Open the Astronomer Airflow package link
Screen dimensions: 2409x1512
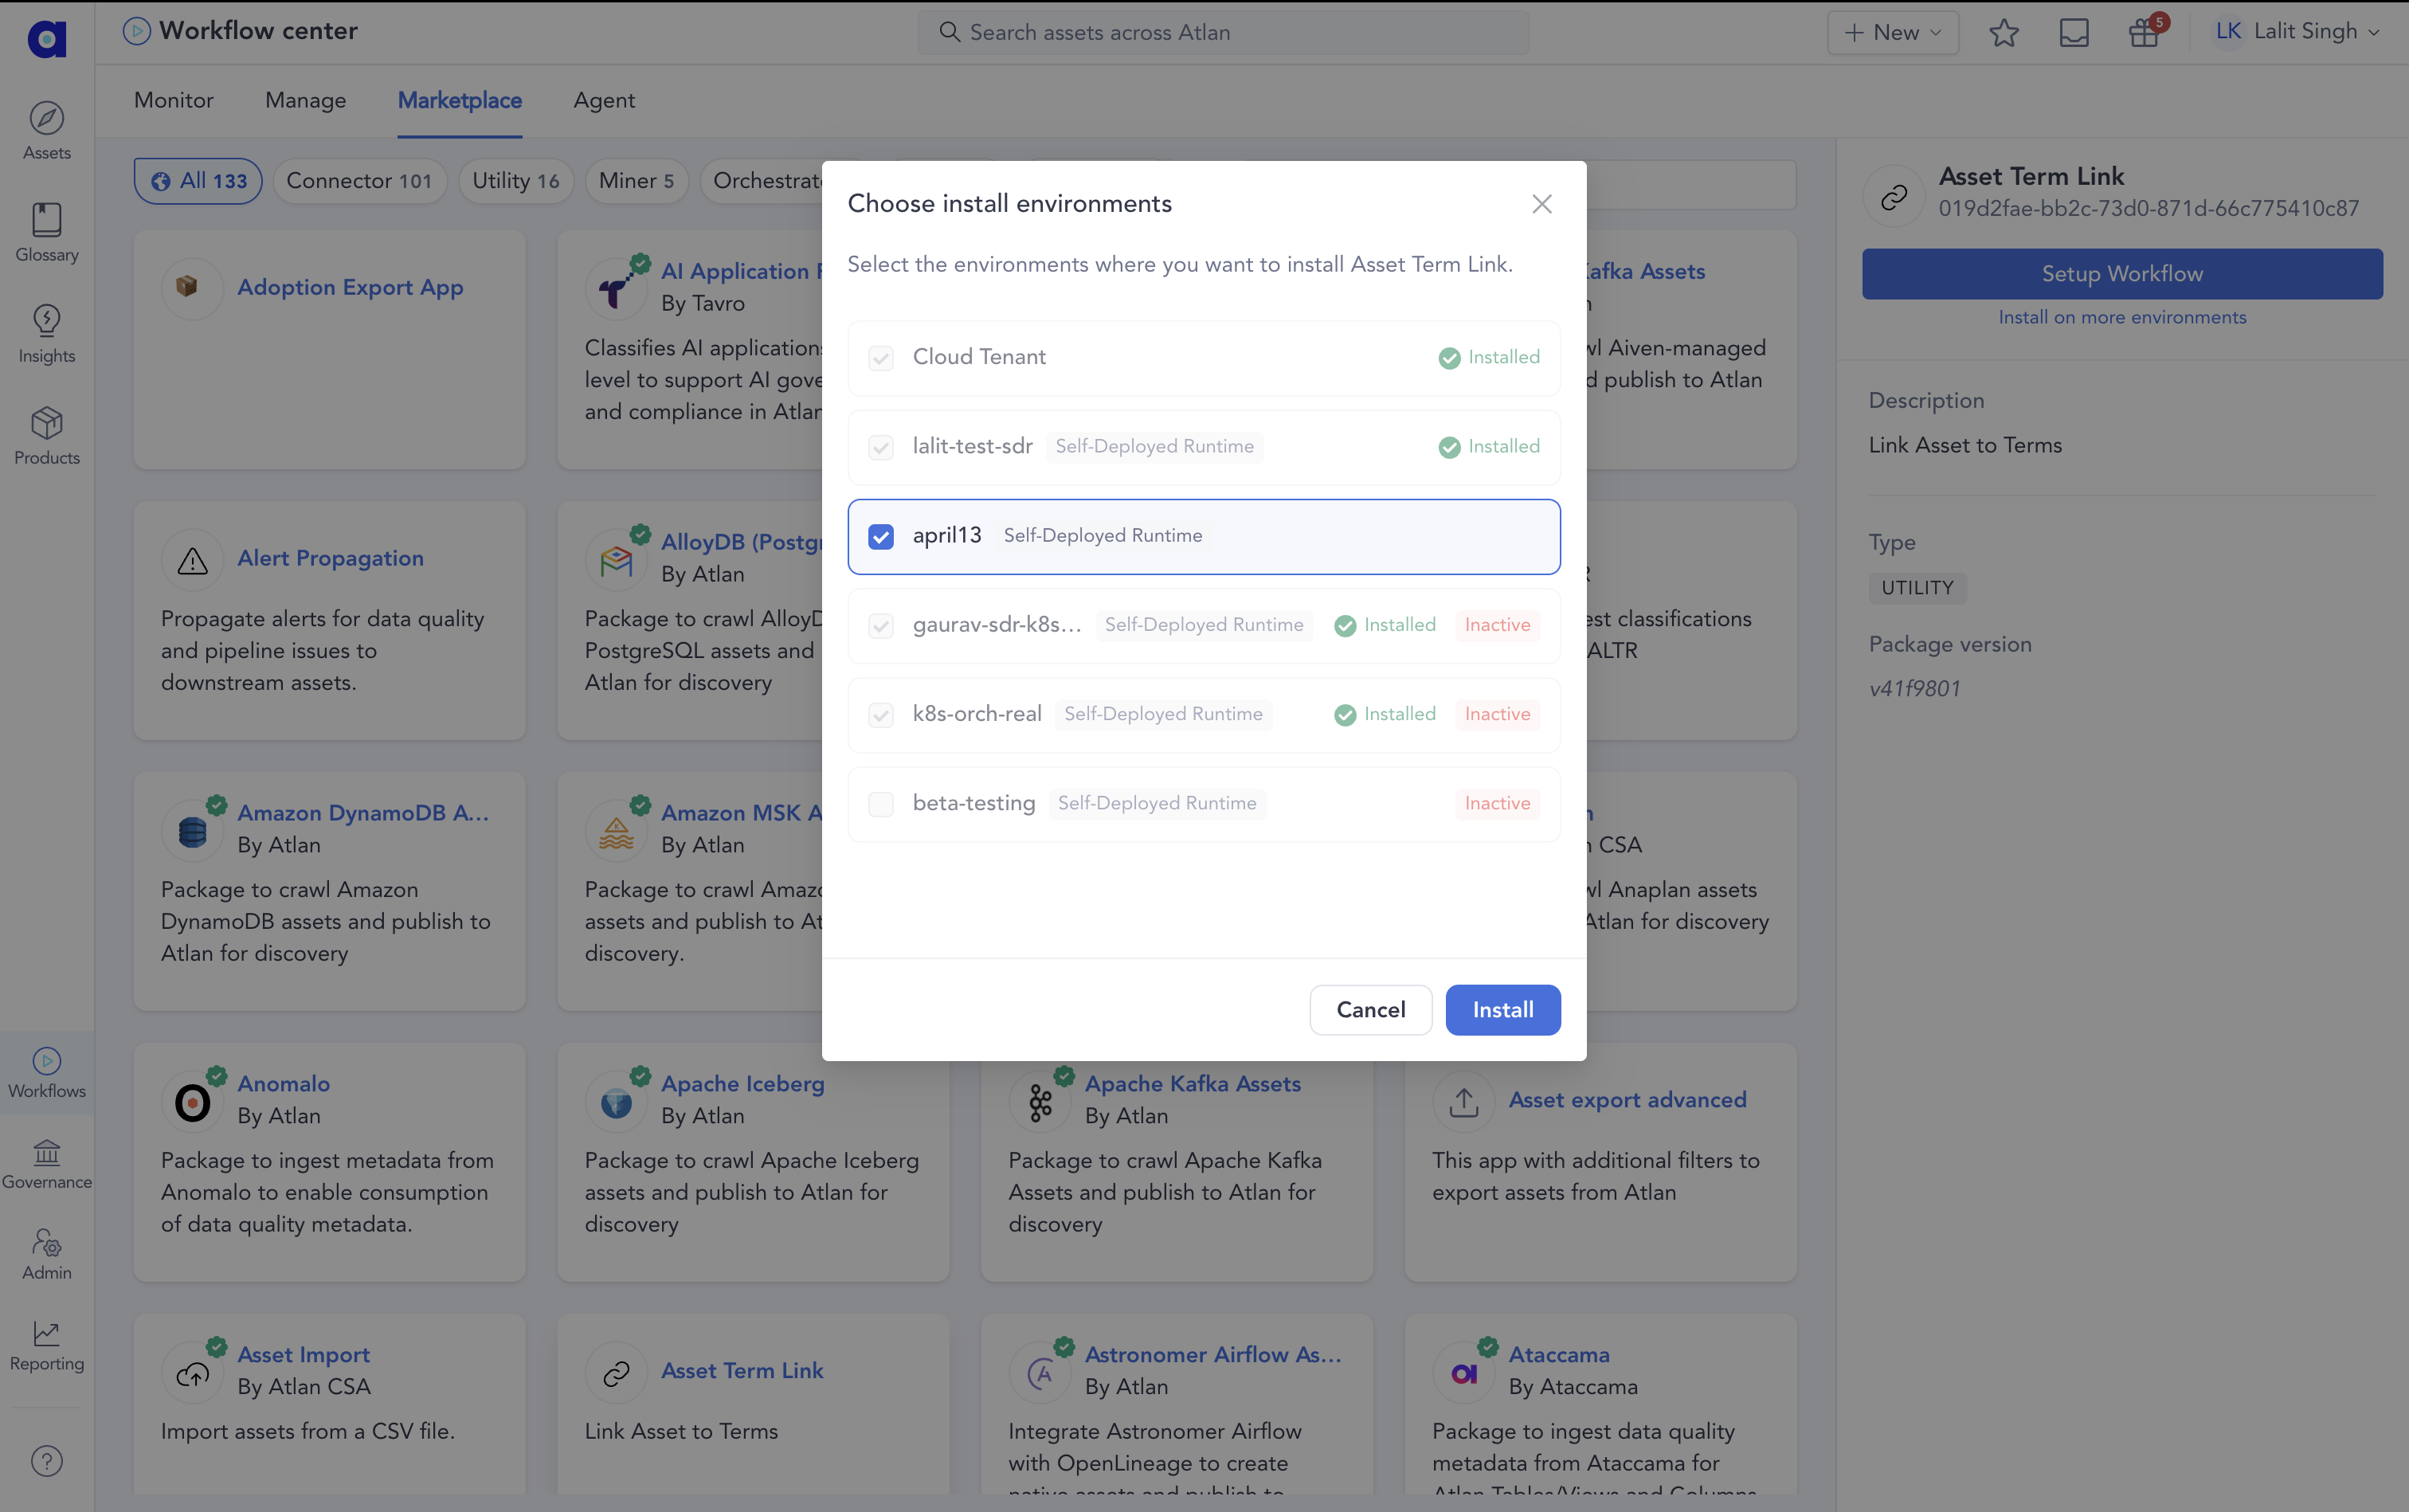click(1212, 1354)
